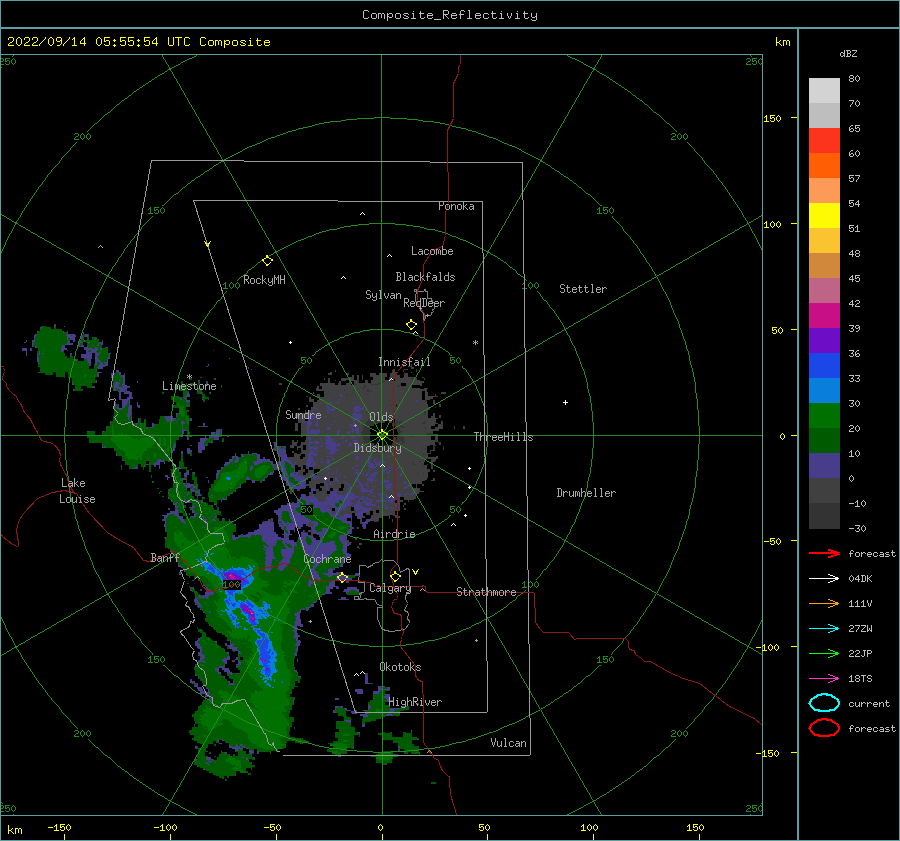Click the Drumheller city label
Image resolution: width=900 pixels, height=841 pixels.
click(x=586, y=493)
